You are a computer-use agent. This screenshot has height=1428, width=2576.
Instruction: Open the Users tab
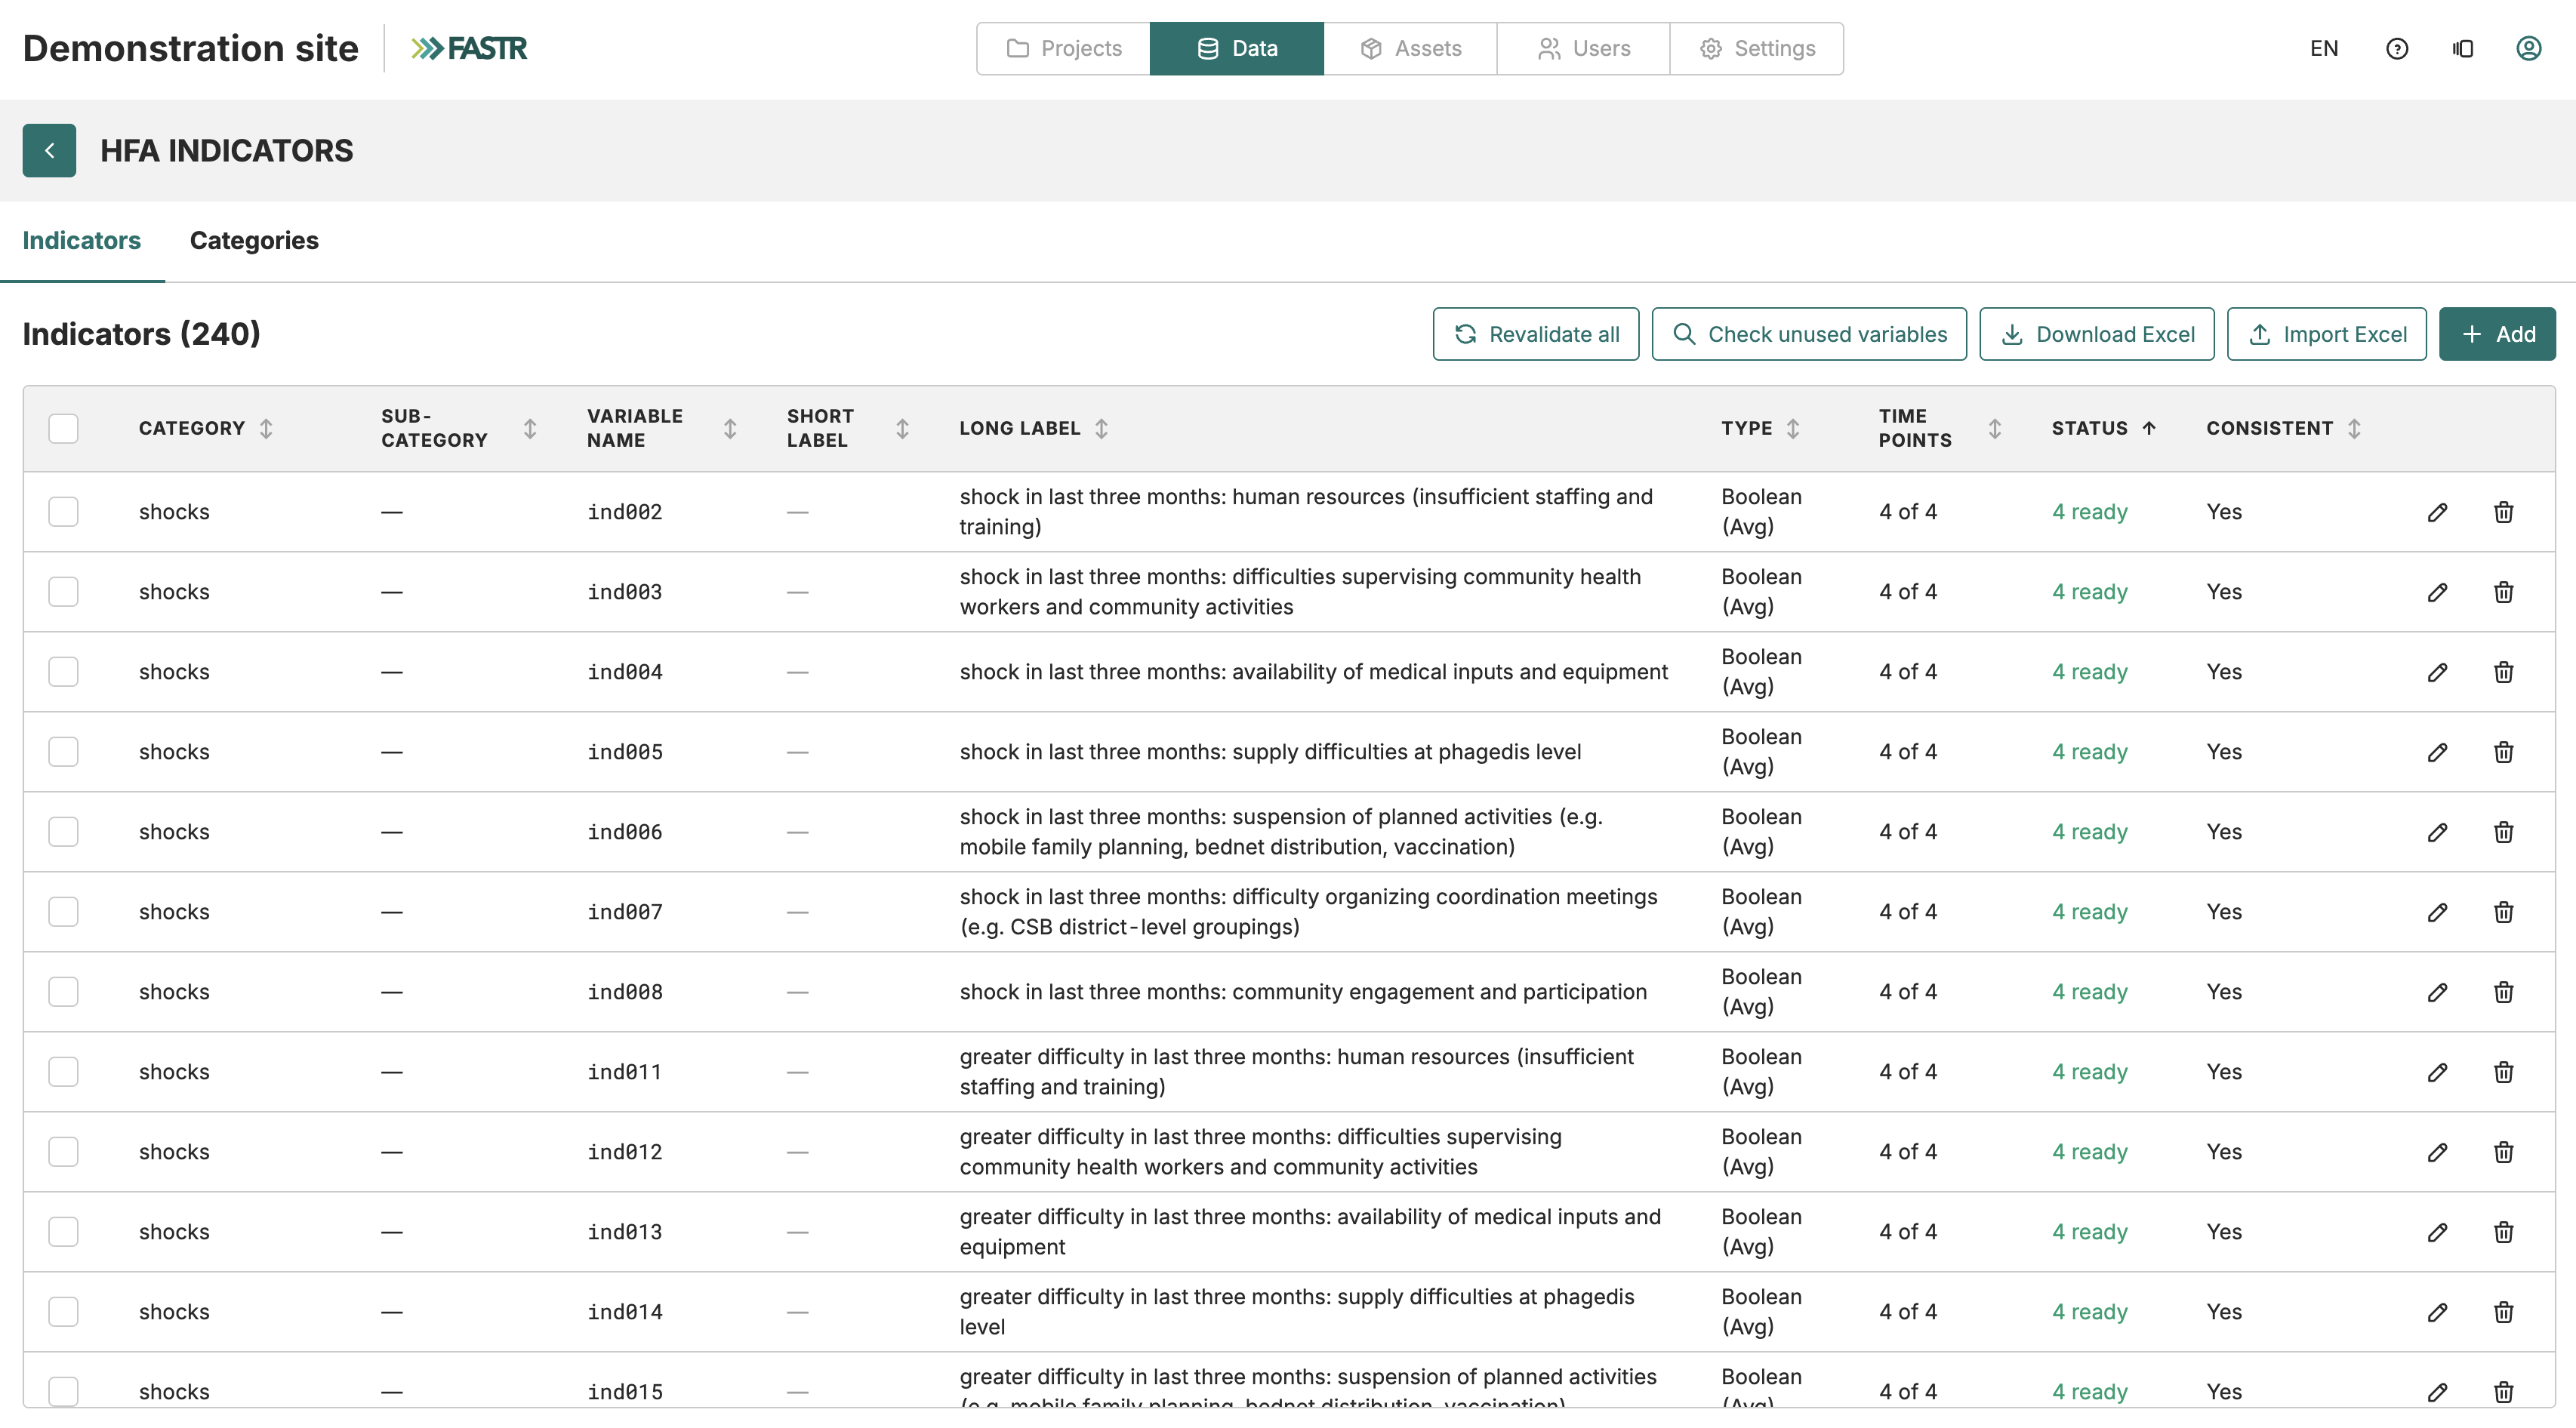[x=1583, y=48]
